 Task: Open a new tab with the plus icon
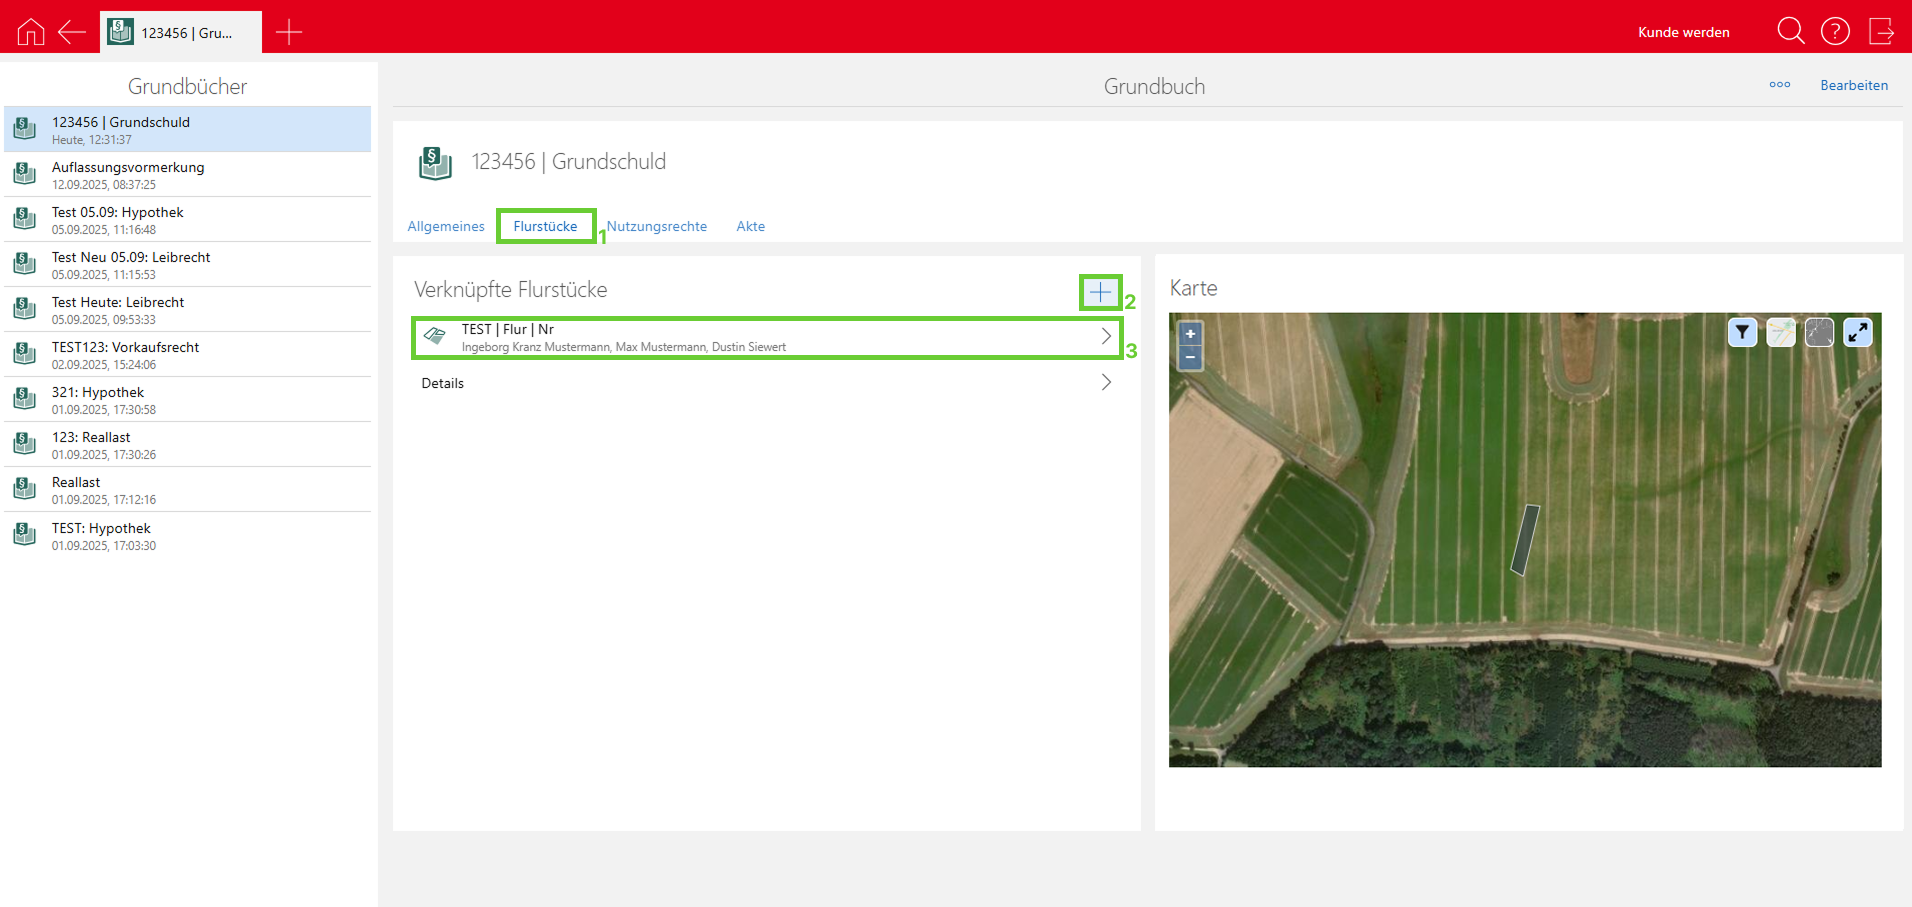coord(289,32)
